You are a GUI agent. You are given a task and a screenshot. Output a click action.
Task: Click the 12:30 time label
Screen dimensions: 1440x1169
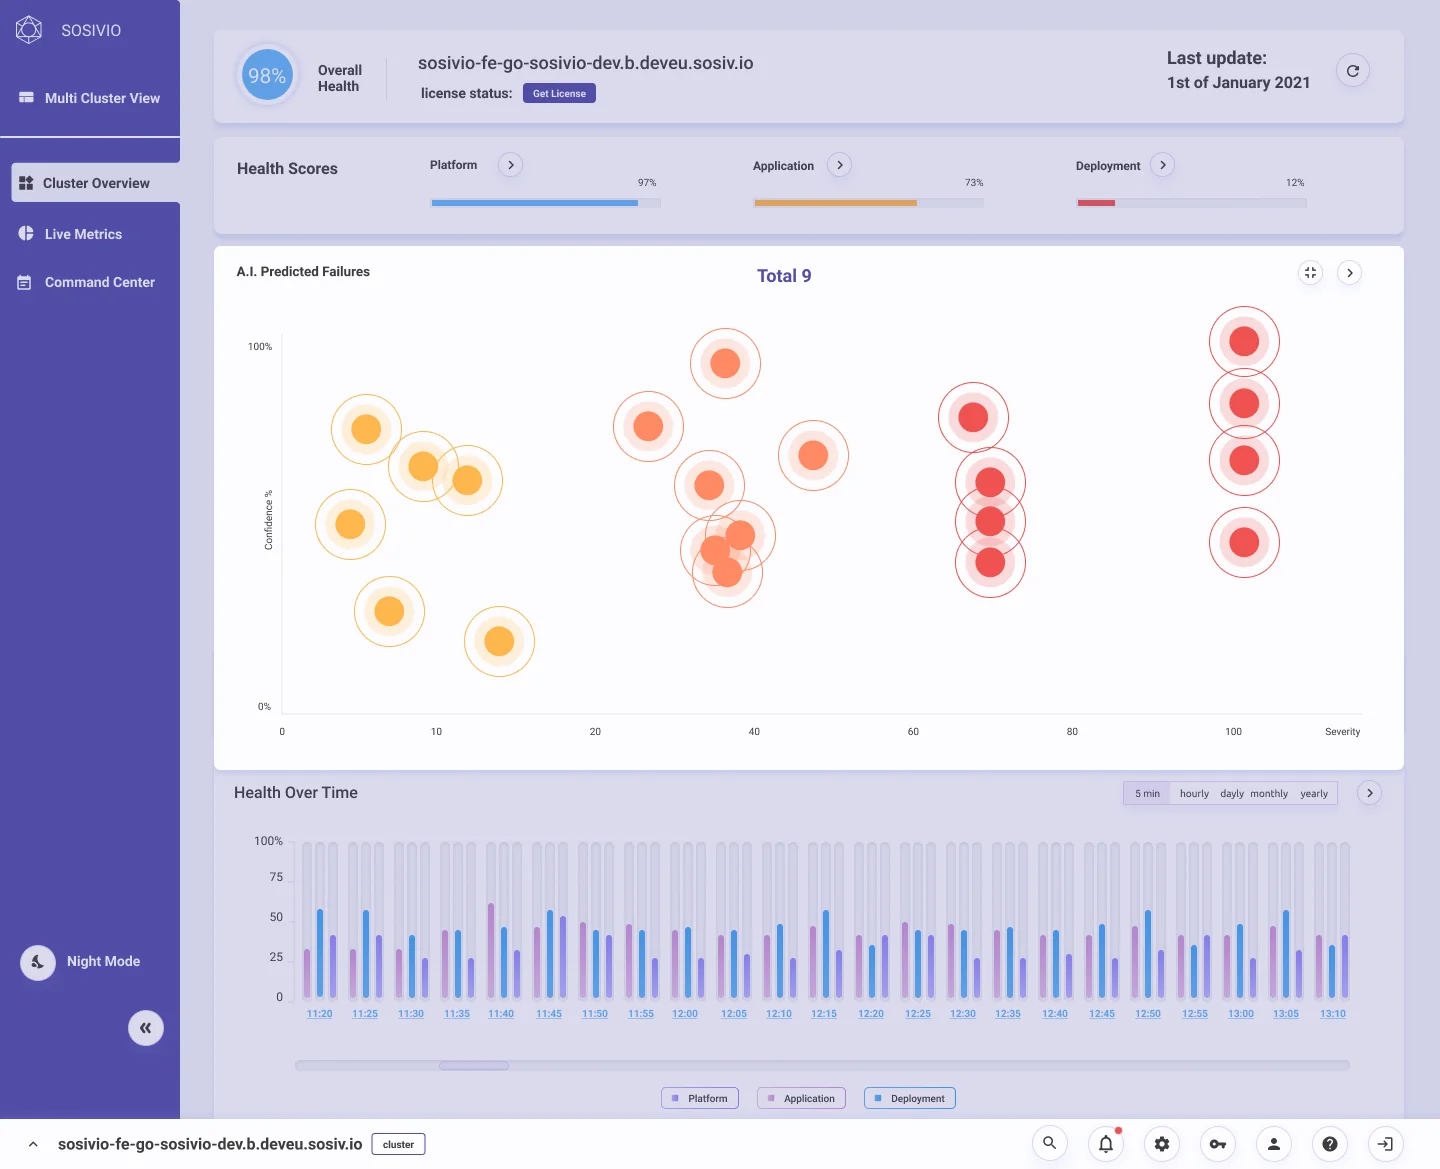[963, 1014]
